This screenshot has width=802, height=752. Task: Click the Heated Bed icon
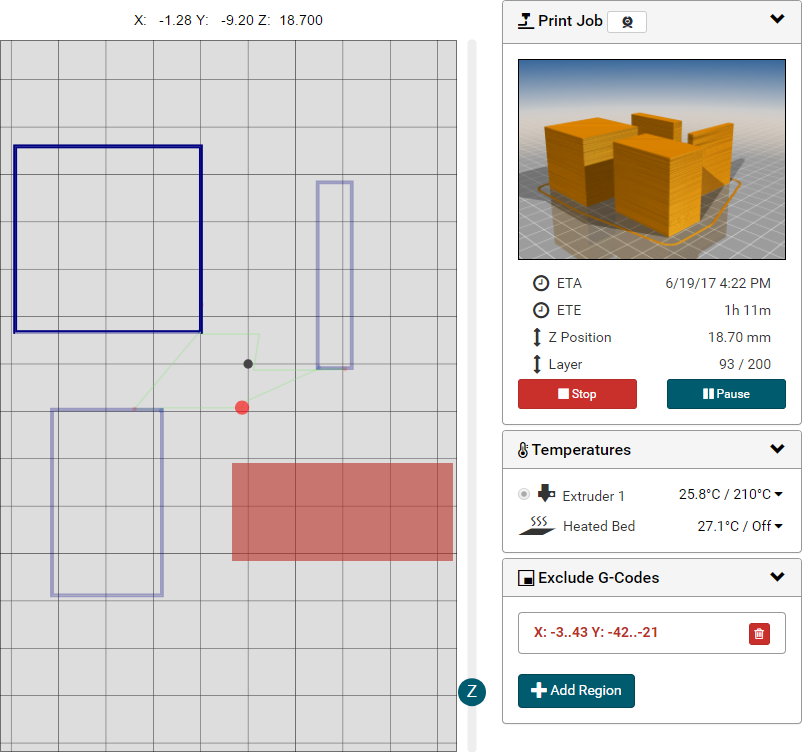[537, 525]
